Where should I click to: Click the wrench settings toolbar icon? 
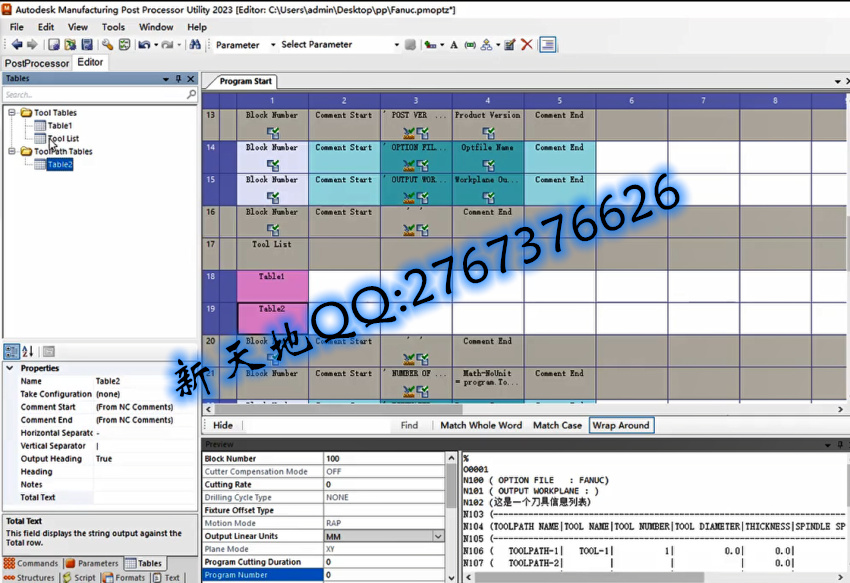pos(107,44)
